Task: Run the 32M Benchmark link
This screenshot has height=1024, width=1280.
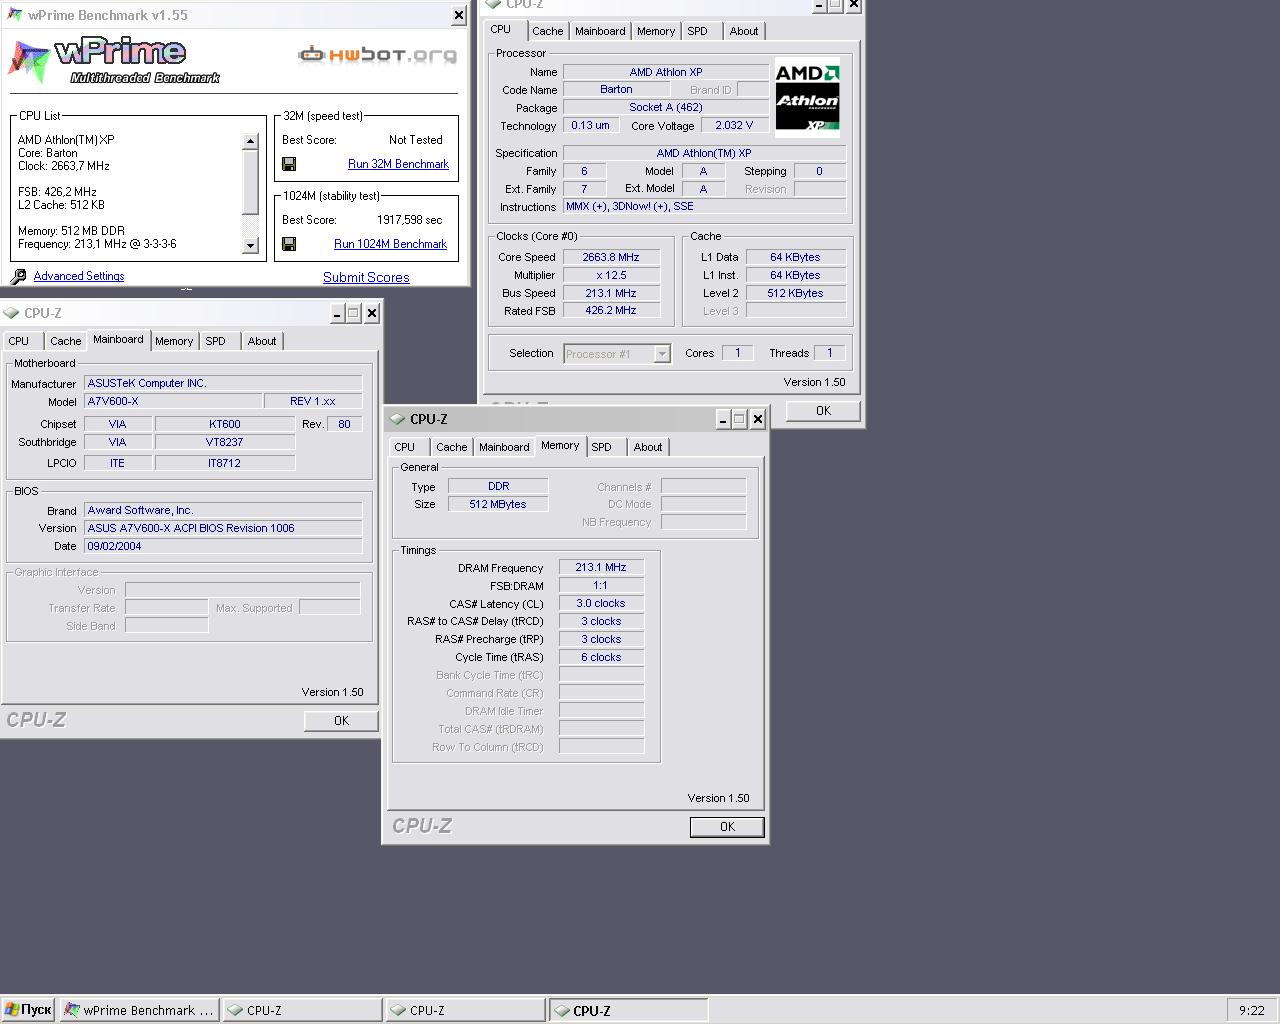Action: click(x=398, y=164)
